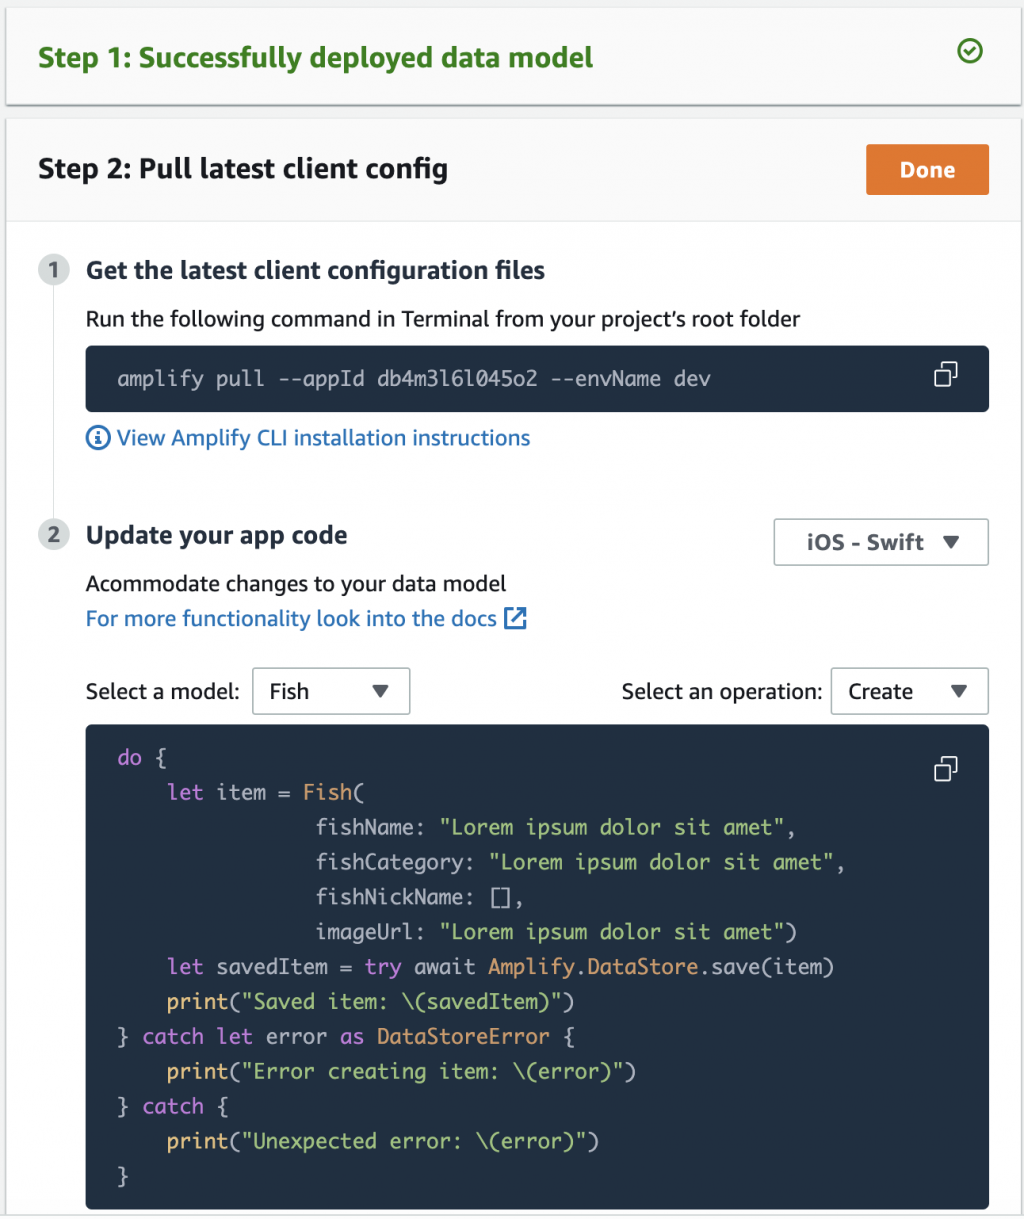This screenshot has width=1024, height=1219.
Task: Click the info icon beside CLI instructions
Action: [x=98, y=438]
